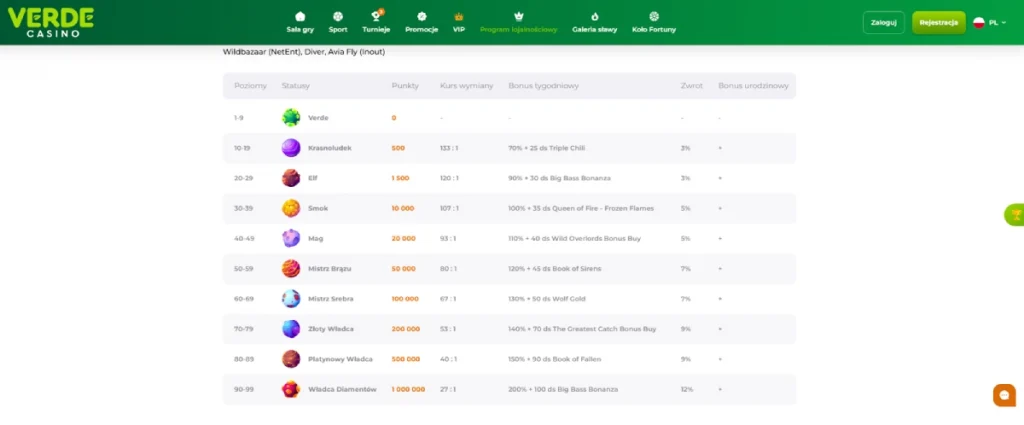Click the green Verde status icon
The height and width of the screenshot is (425, 1024).
(x=291, y=118)
